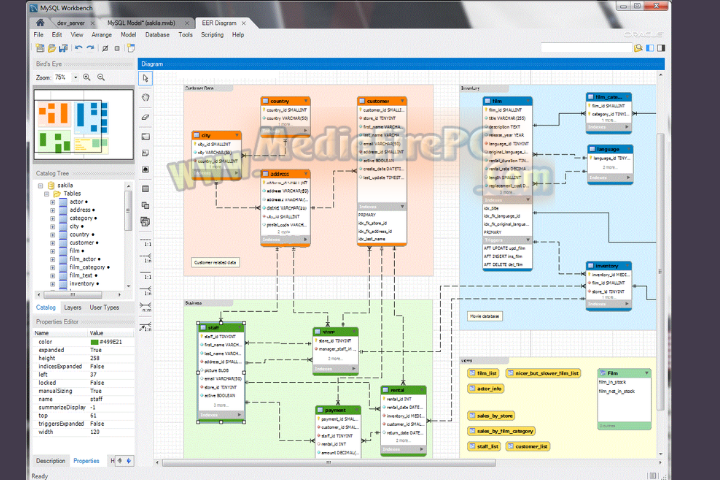Image resolution: width=720 pixels, height=480 pixels.
Task: Collapse the film table Triggers section
Action: point(528,240)
